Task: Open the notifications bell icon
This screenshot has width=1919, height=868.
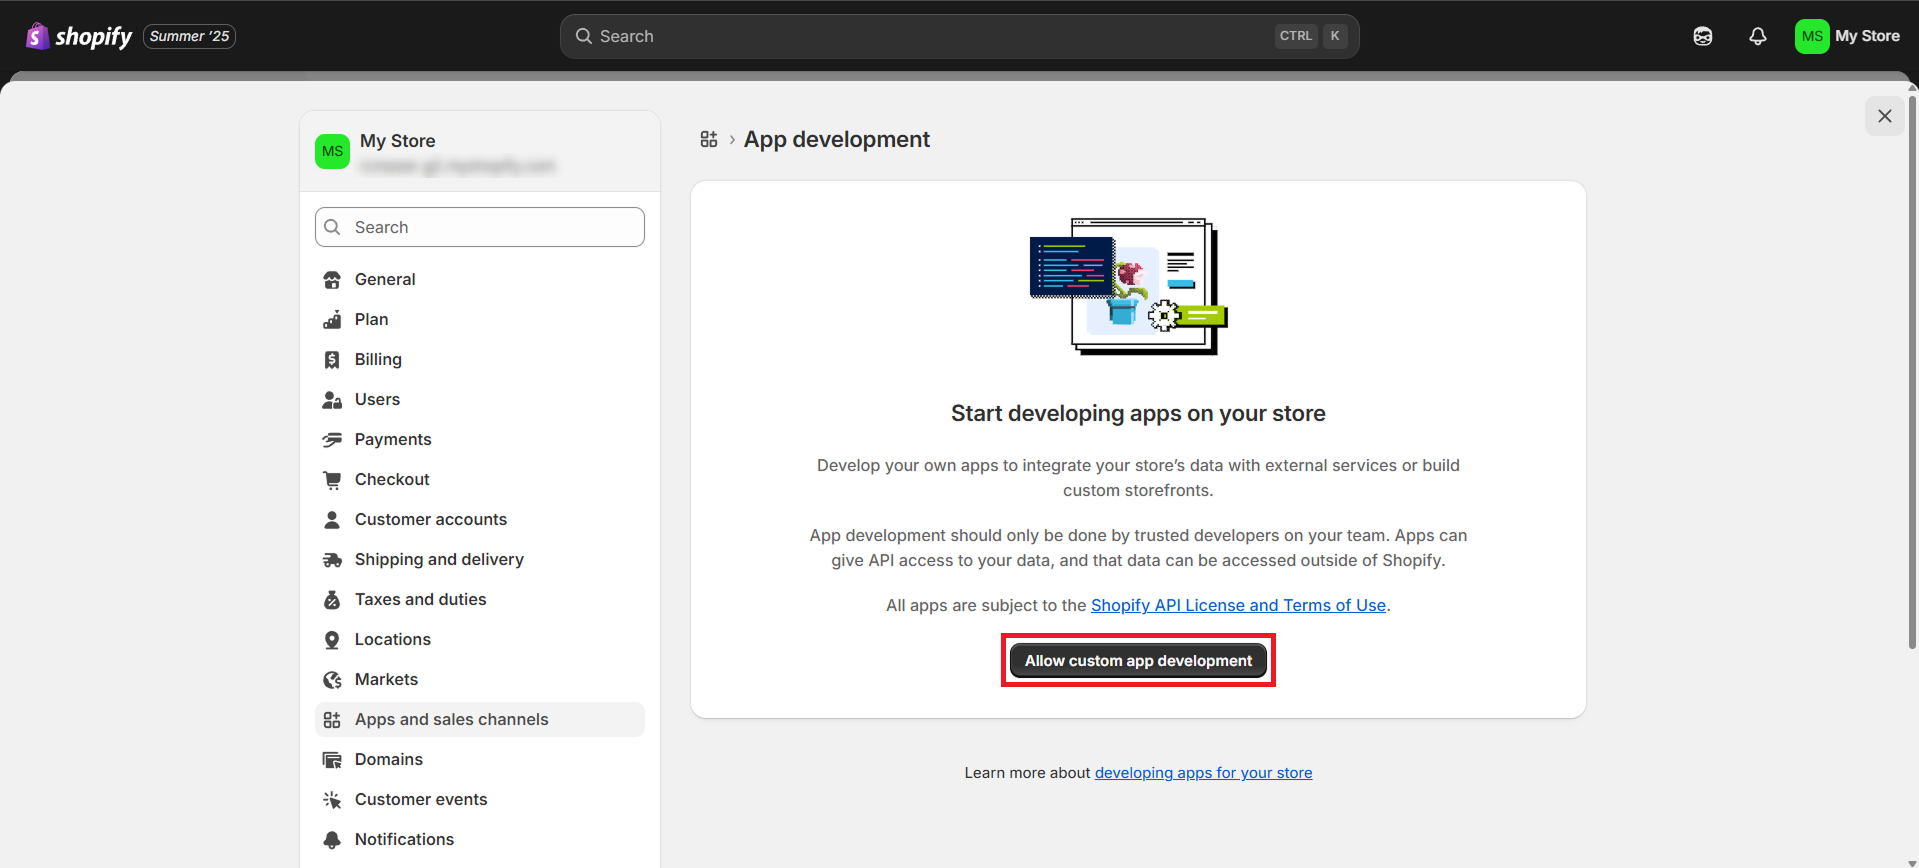Action: (1757, 36)
